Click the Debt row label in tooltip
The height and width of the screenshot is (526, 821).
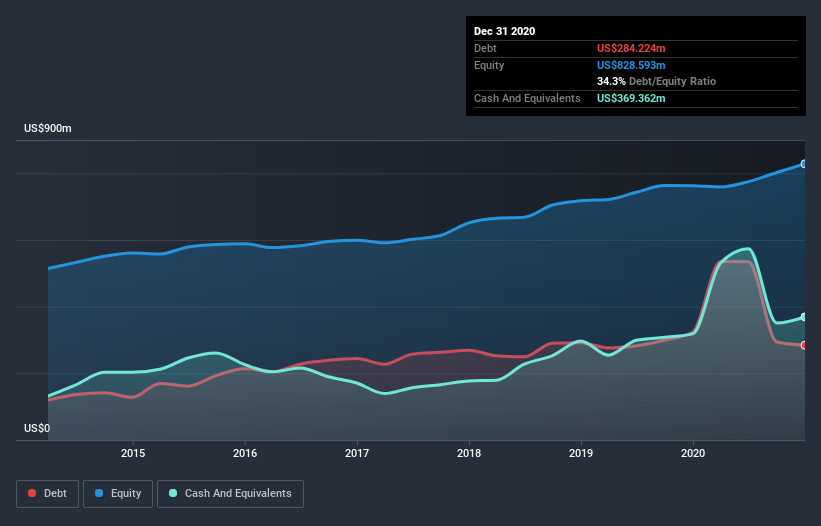[485, 48]
